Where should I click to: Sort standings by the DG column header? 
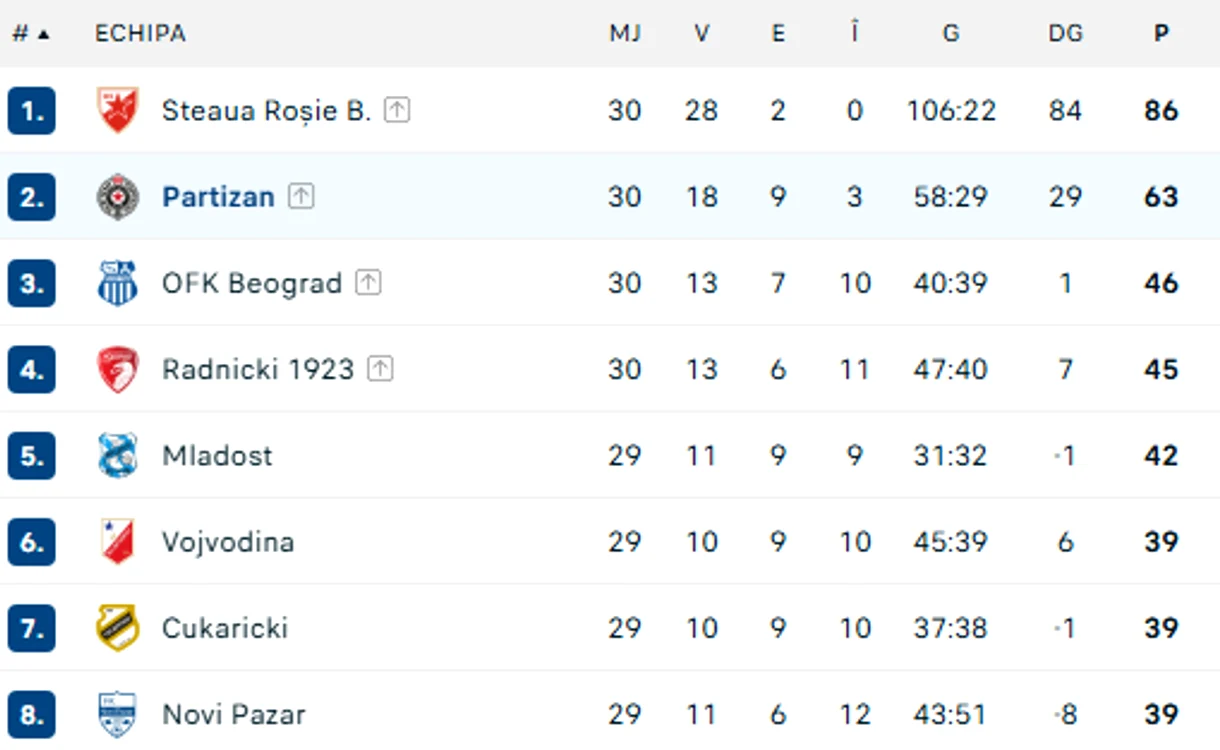(x=1065, y=33)
